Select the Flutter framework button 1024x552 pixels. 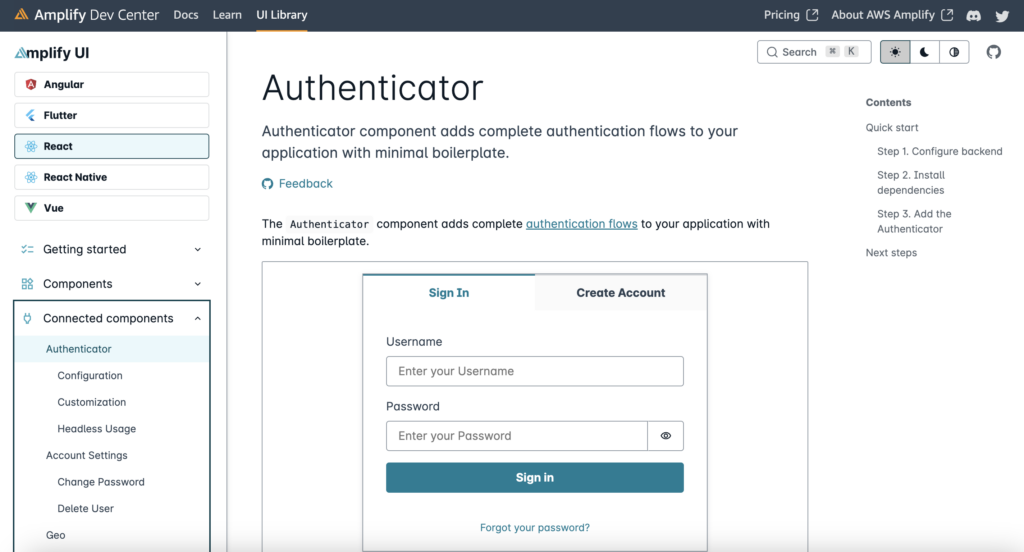[x=112, y=115]
